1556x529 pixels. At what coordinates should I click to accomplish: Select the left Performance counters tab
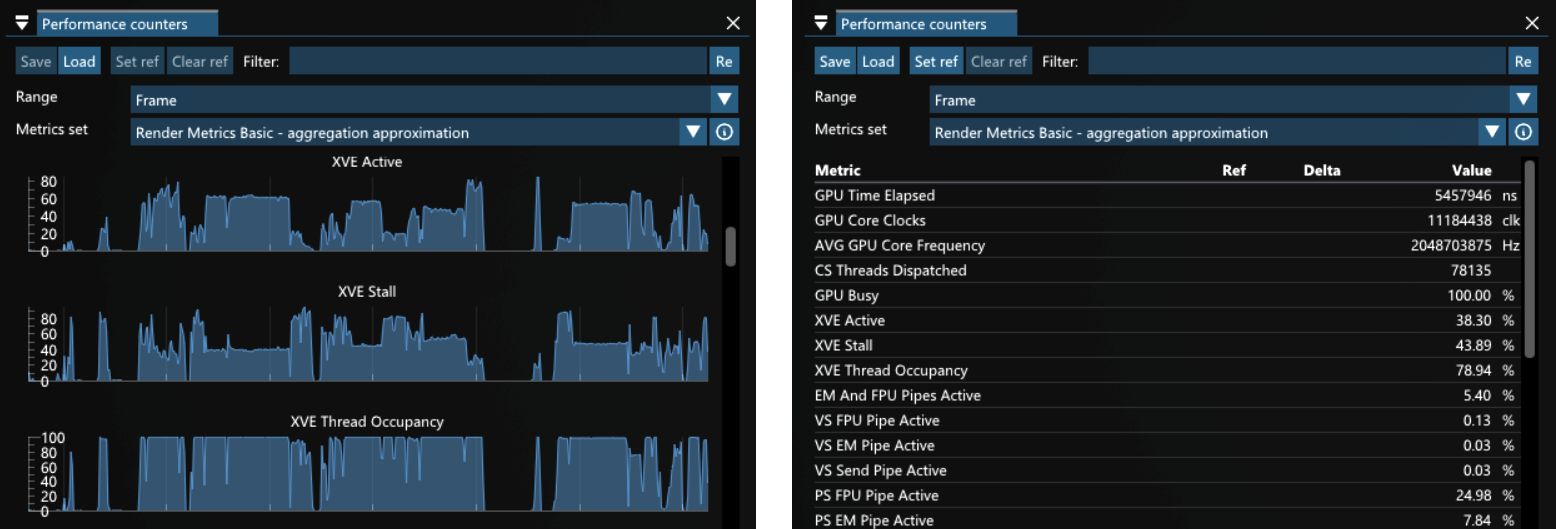(113, 23)
